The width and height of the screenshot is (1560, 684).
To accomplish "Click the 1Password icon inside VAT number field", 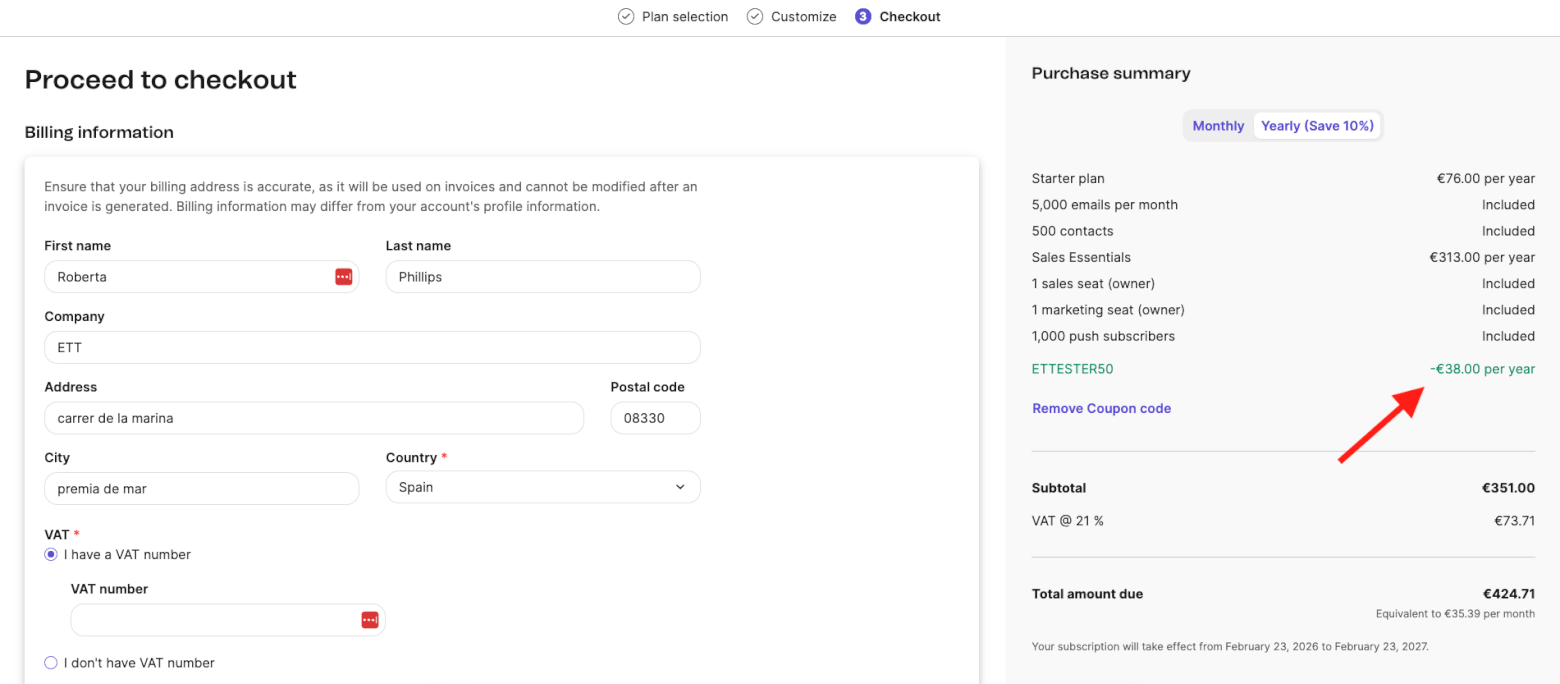I will pos(369,619).
